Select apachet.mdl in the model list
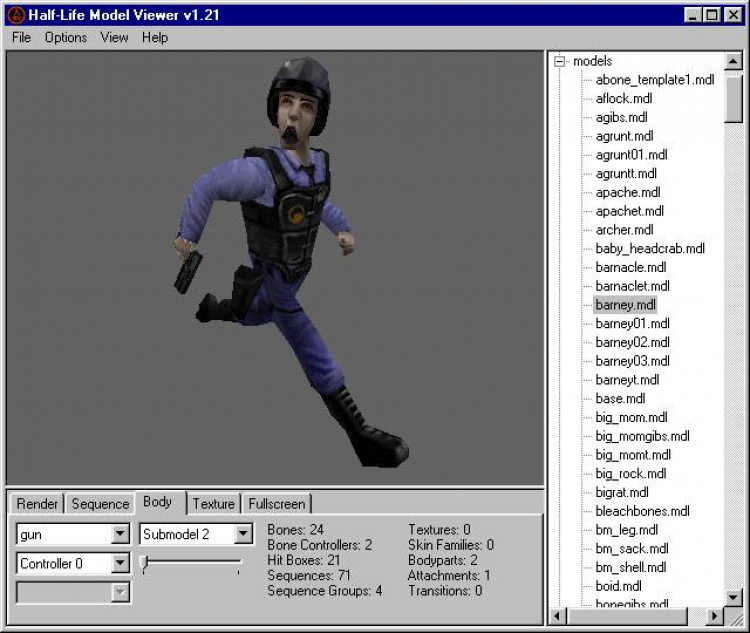The image size is (750, 633). tap(629, 211)
